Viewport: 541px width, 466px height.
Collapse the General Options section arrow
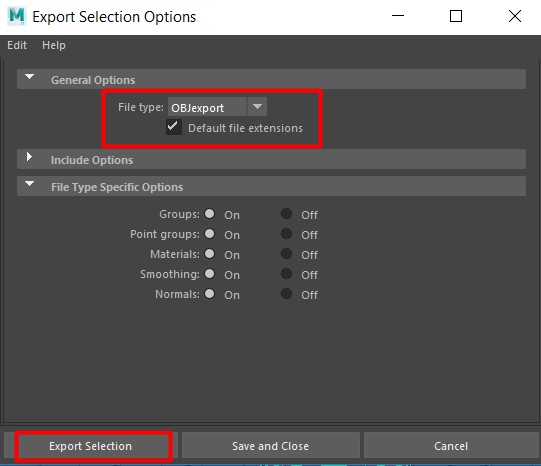tap(30, 77)
